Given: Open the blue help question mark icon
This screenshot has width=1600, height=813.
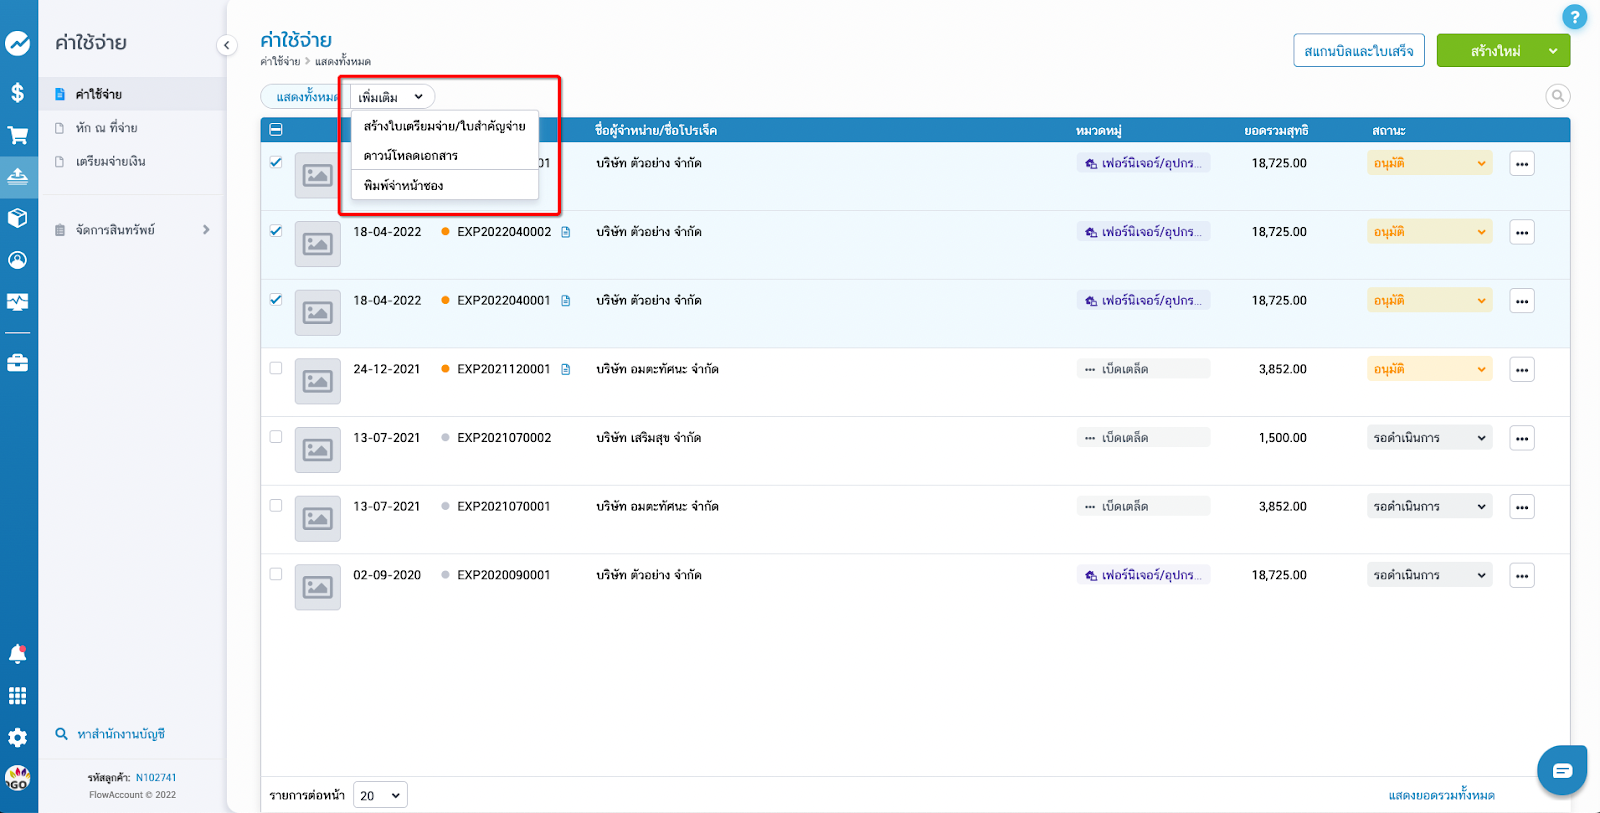Looking at the screenshot, I should point(1574,17).
